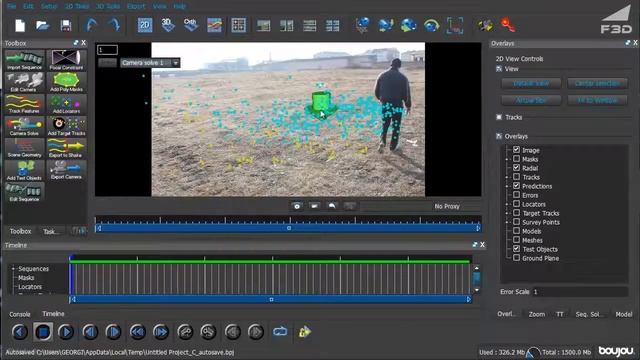Toggle the loop playback button
The image size is (640, 360).
coord(280,331)
